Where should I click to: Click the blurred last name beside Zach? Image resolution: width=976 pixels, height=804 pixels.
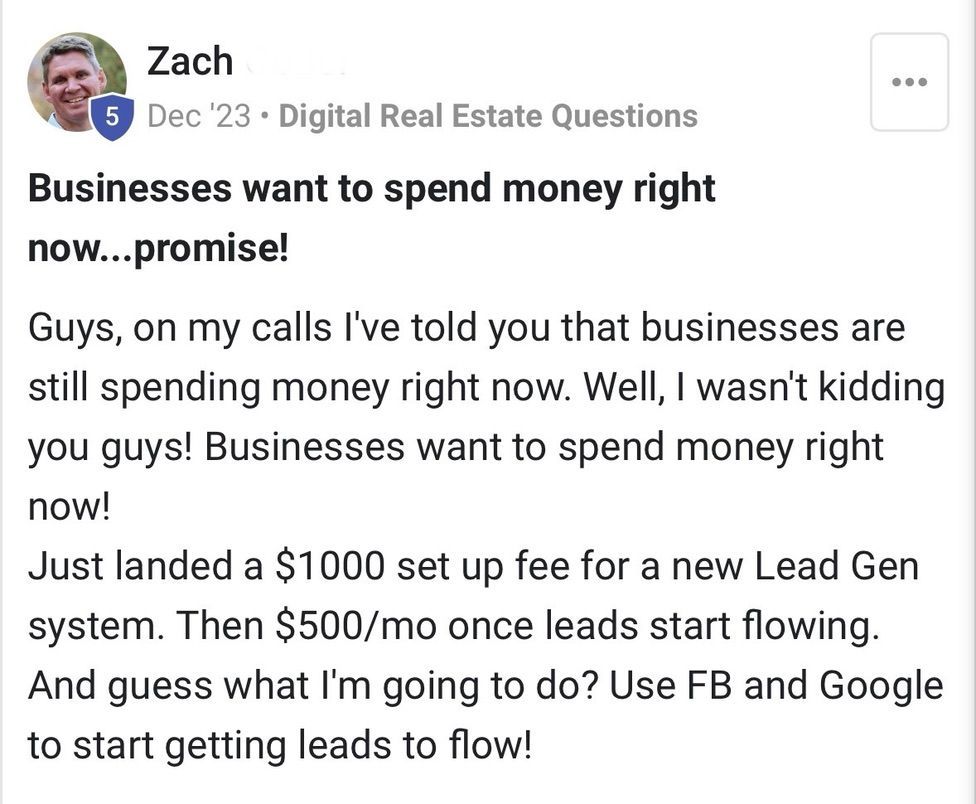[x=295, y=62]
